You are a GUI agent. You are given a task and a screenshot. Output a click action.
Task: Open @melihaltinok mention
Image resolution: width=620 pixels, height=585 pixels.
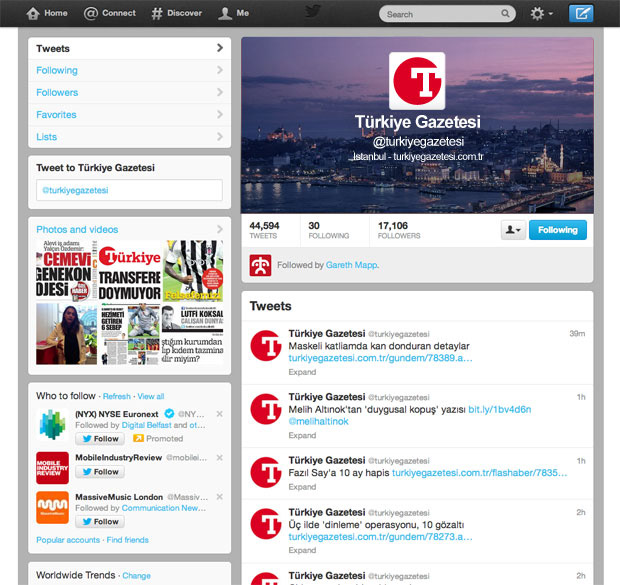tap(318, 422)
